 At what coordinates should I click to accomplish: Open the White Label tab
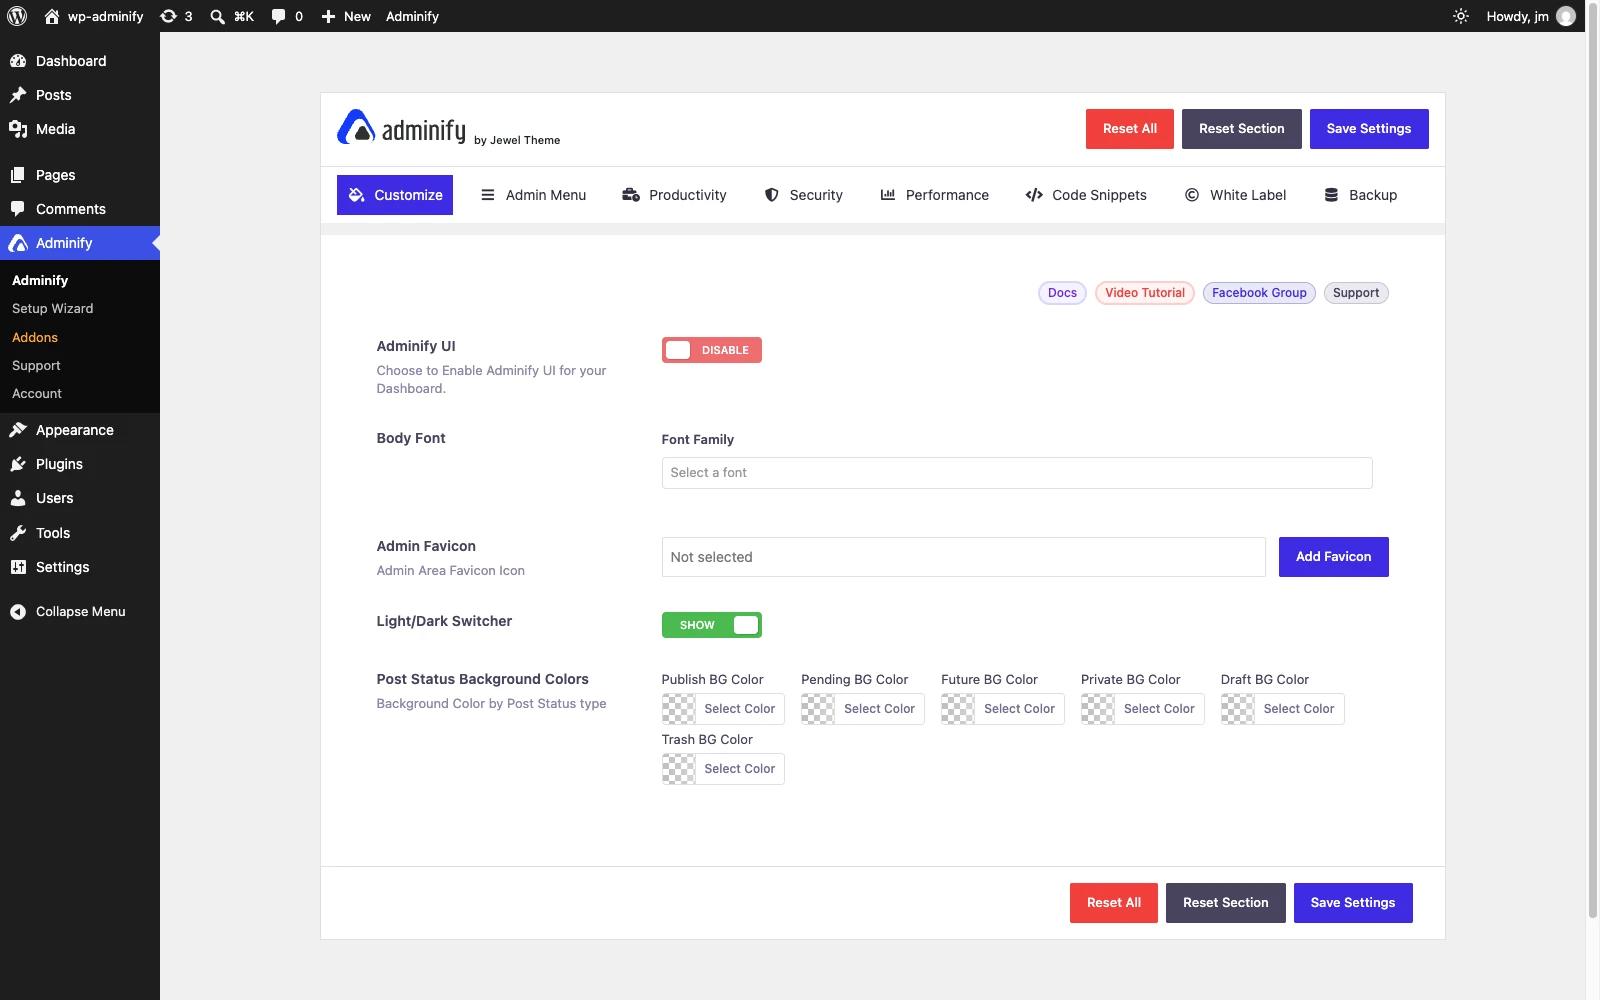point(1235,195)
